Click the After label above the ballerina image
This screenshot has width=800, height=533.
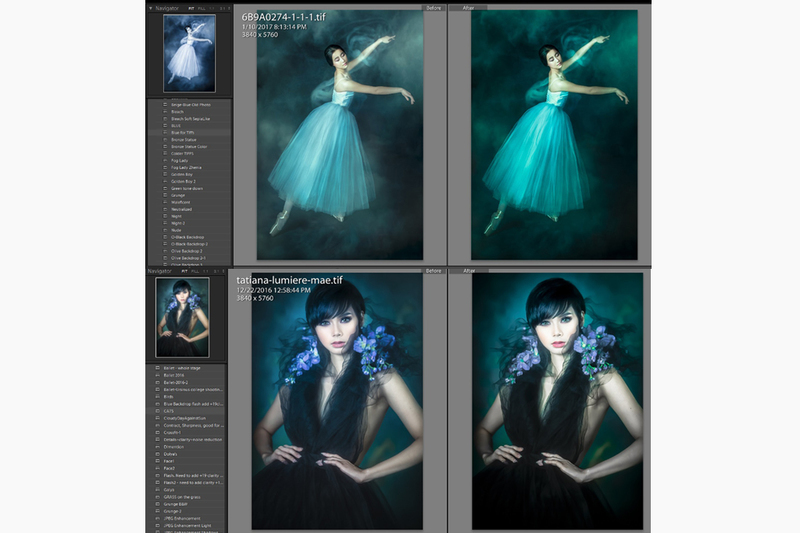468,8
